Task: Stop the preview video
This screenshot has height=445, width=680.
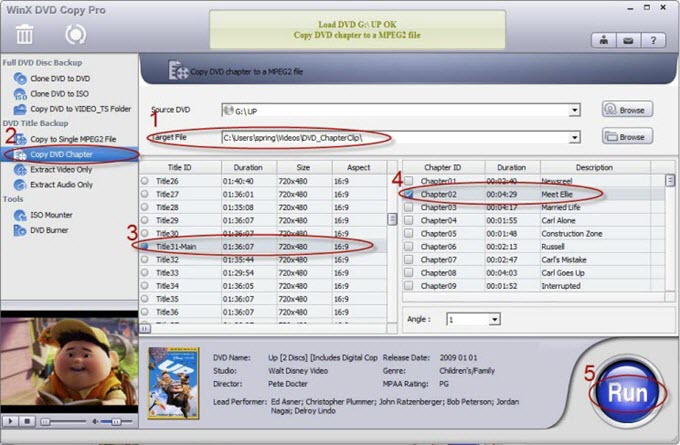Action: [x=27, y=421]
